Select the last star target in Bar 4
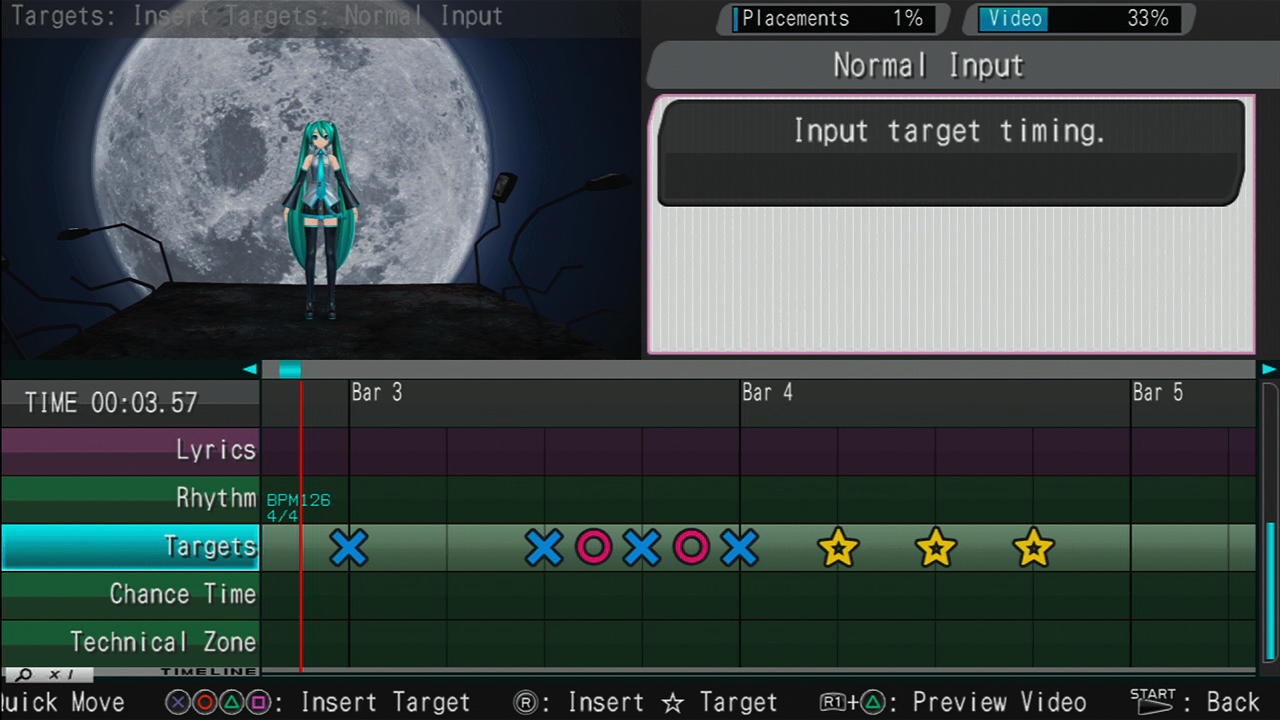The width and height of the screenshot is (1280, 720). [x=1033, y=548]
